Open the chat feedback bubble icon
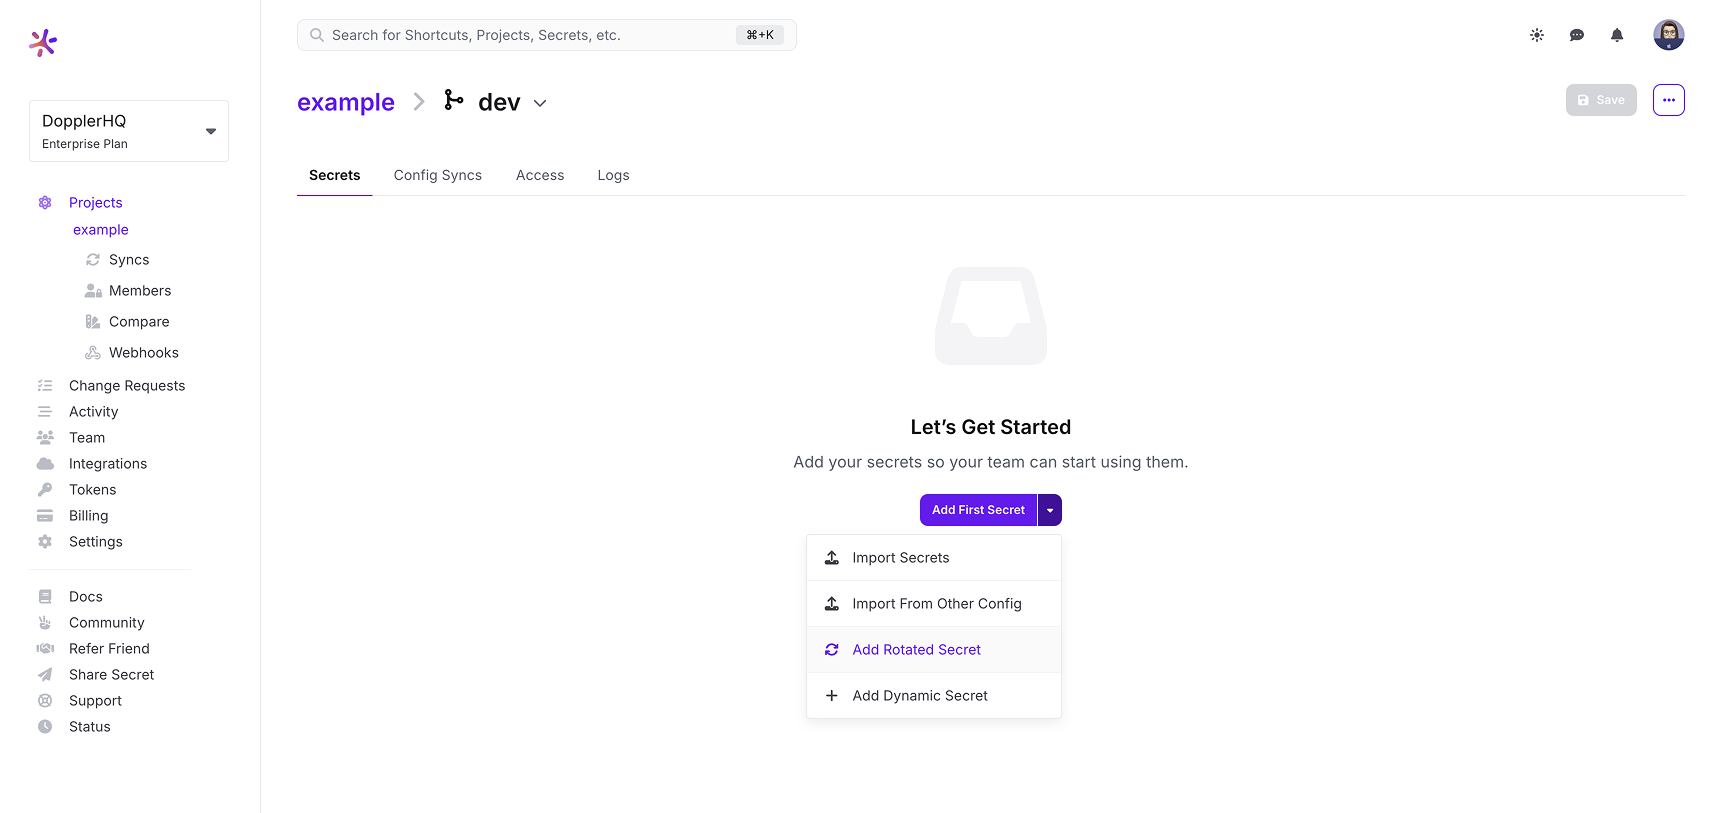1712x813 pixels. pos(1577,35)
